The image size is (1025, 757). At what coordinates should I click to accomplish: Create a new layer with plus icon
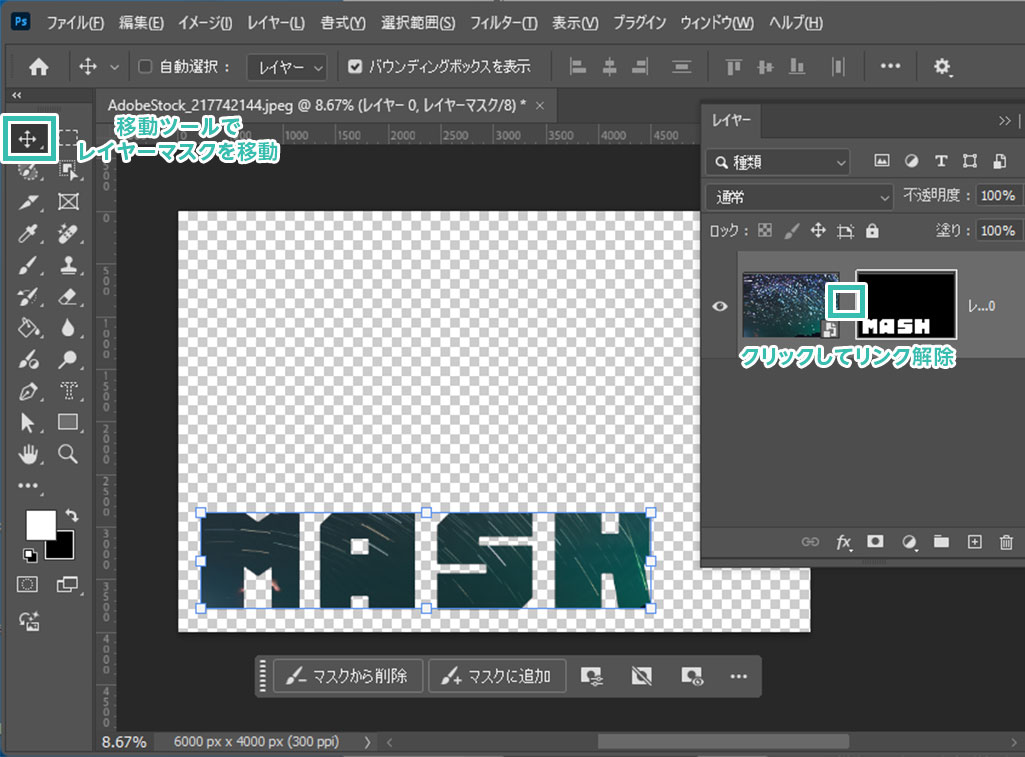pos(975,542)
